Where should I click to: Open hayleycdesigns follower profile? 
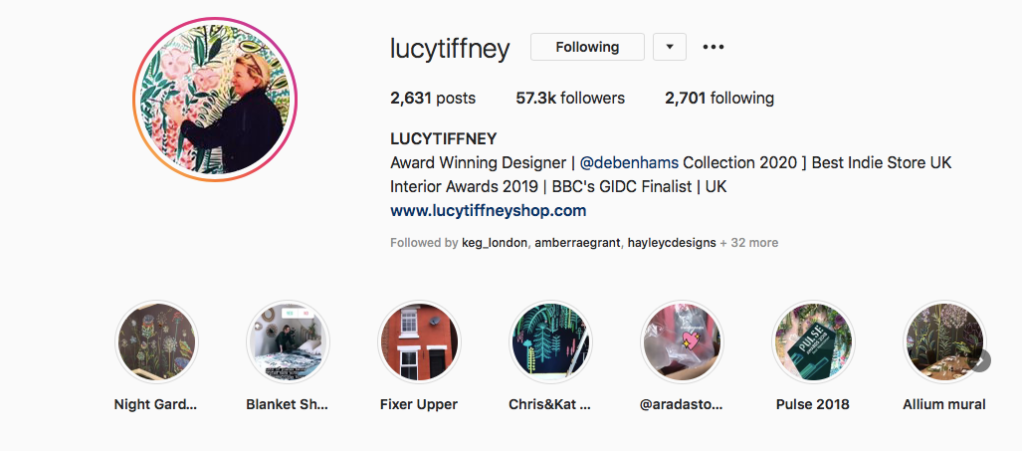click(x=671, y=243)
